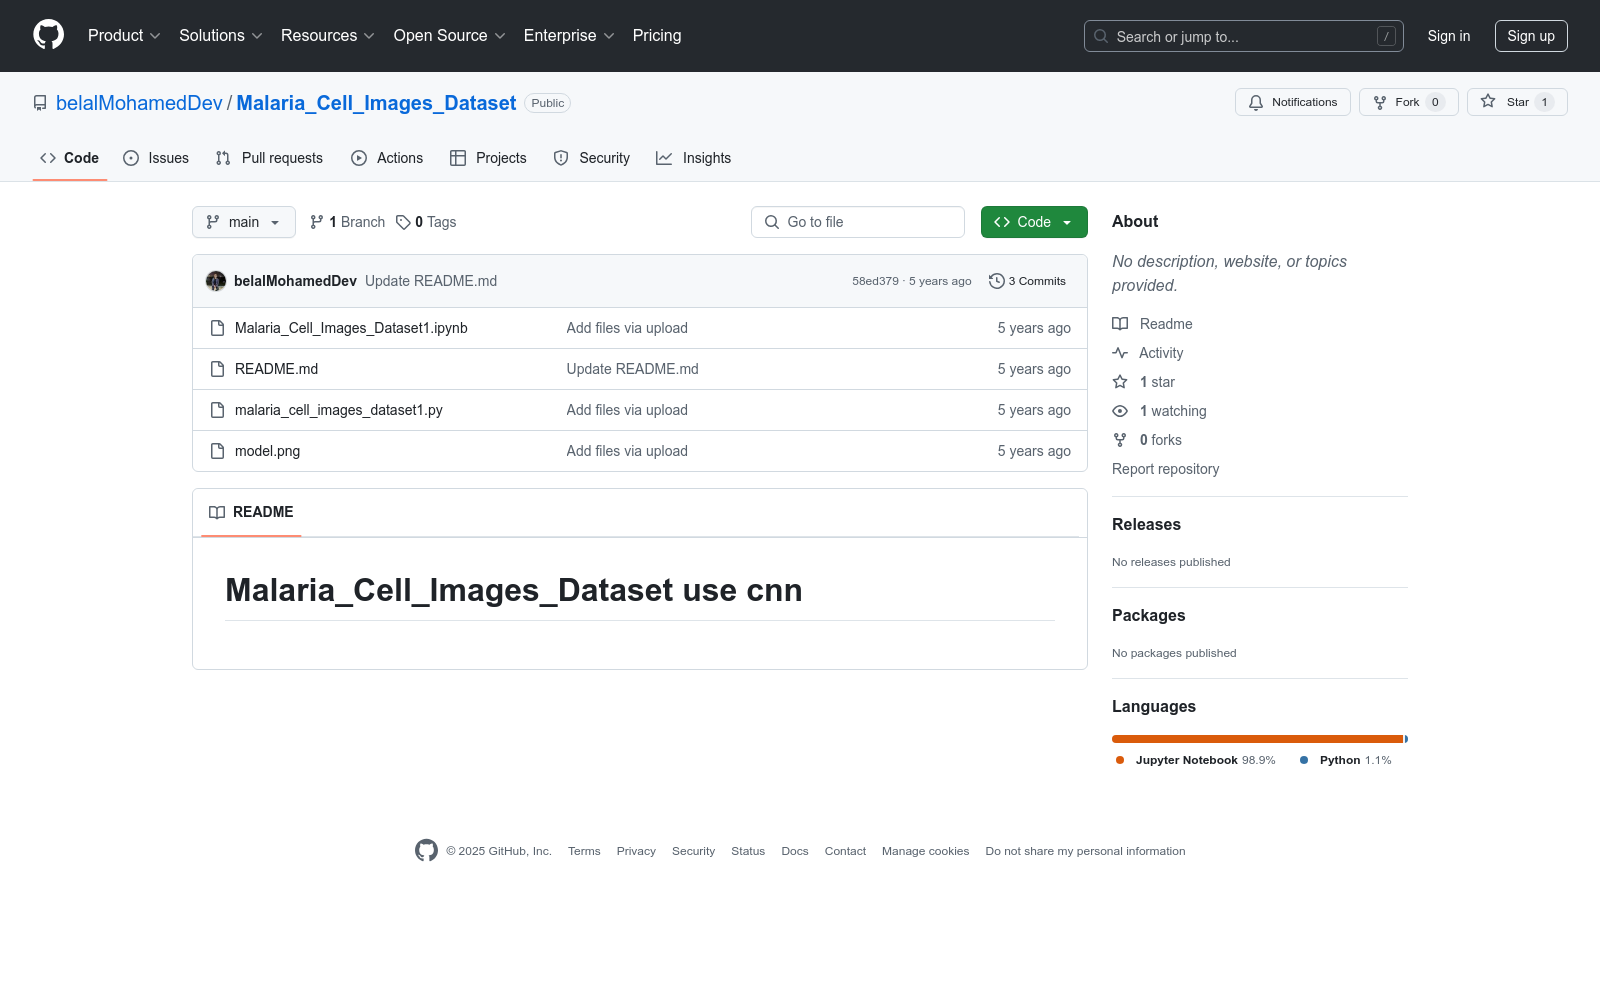
Task: Click the repository icon beside belalMohamedDev
Action: point(40,103)
